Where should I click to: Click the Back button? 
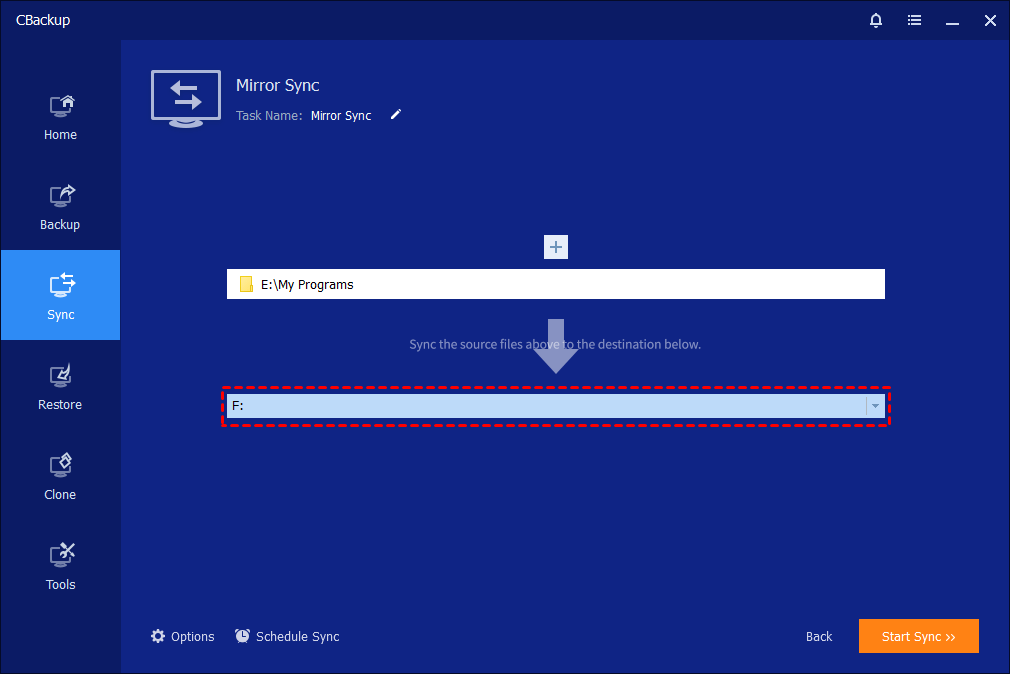tap(819, 637)
